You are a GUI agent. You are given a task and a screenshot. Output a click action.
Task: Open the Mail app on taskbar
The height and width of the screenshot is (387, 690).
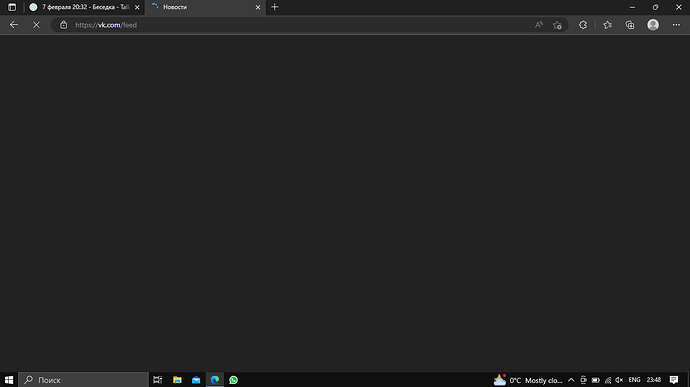(196, 380)
